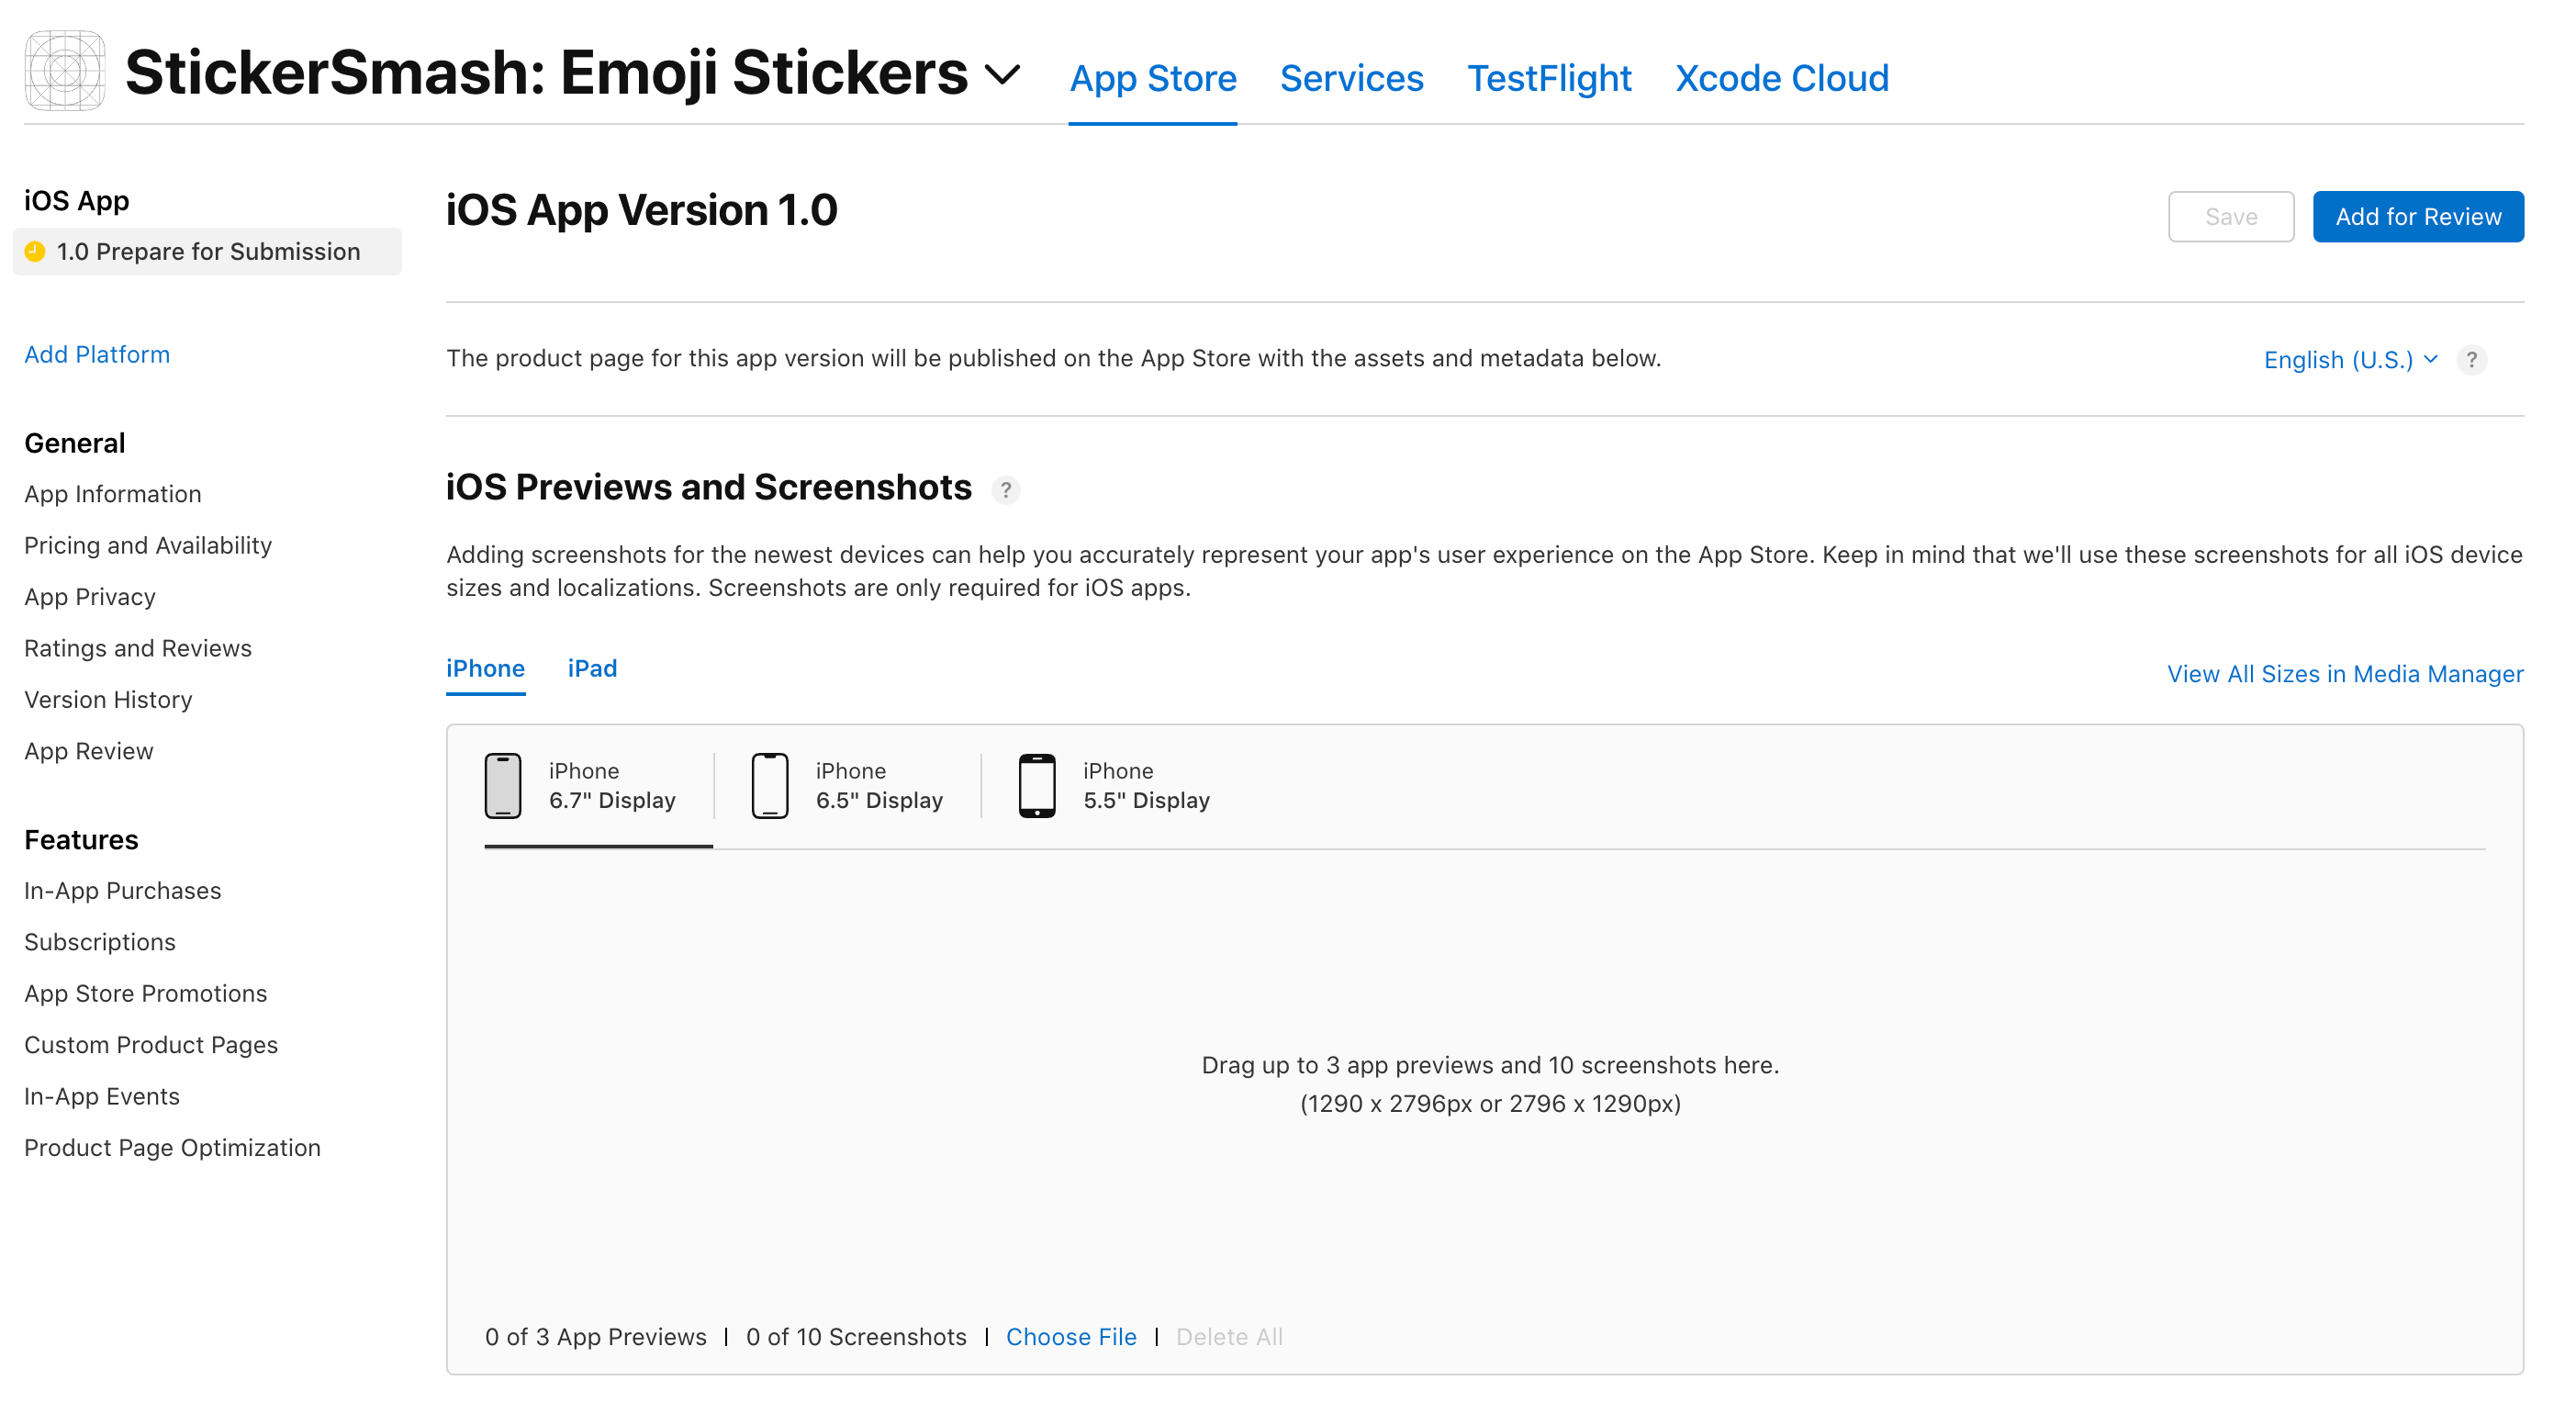Click help icon beside iOS Previews and Screenshots
Viewport: 2576px width, 1414px height.
(1005, 490)
